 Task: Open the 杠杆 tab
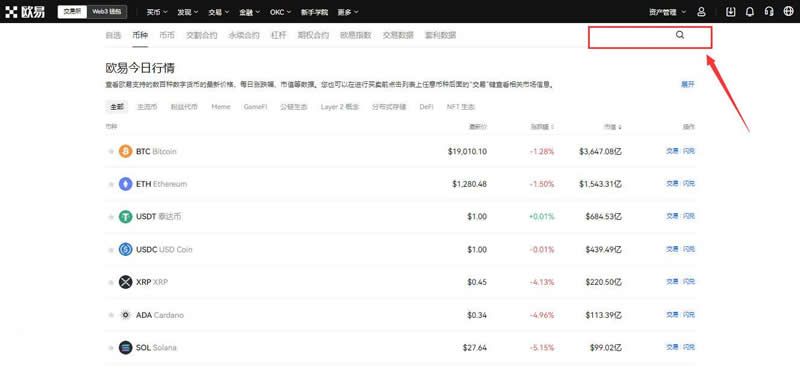pyautogui.click(x=279, y=35)
